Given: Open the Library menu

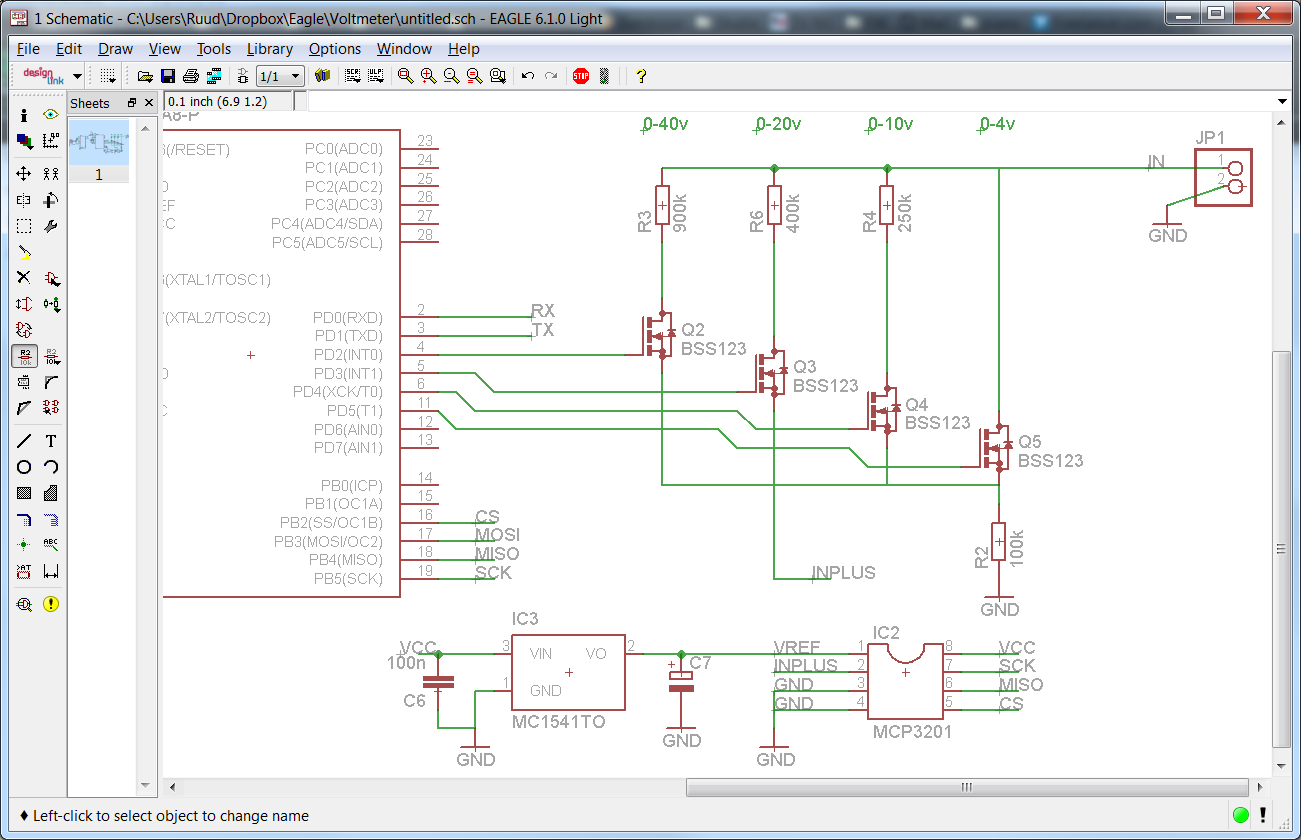Looking at the screenshot, I should pyautogui.click(x=268, y=48).
